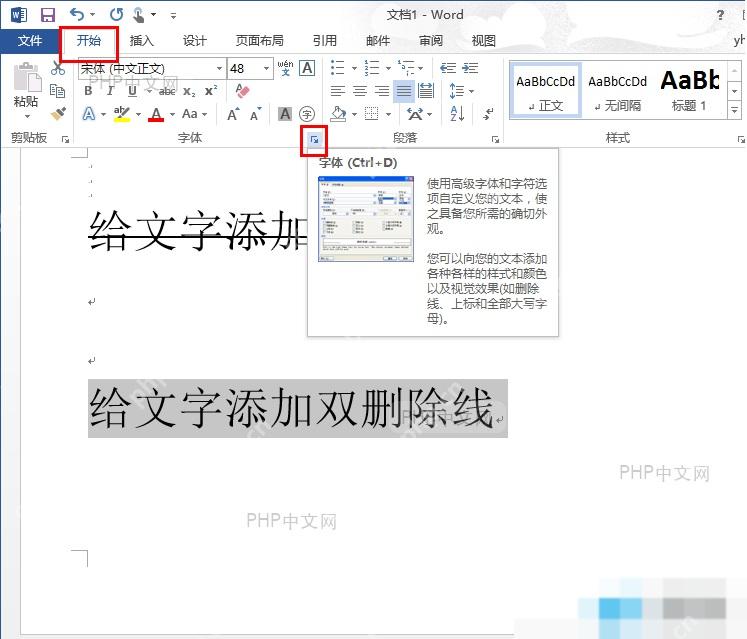Switch to 引用 References tab

point(325,41)
